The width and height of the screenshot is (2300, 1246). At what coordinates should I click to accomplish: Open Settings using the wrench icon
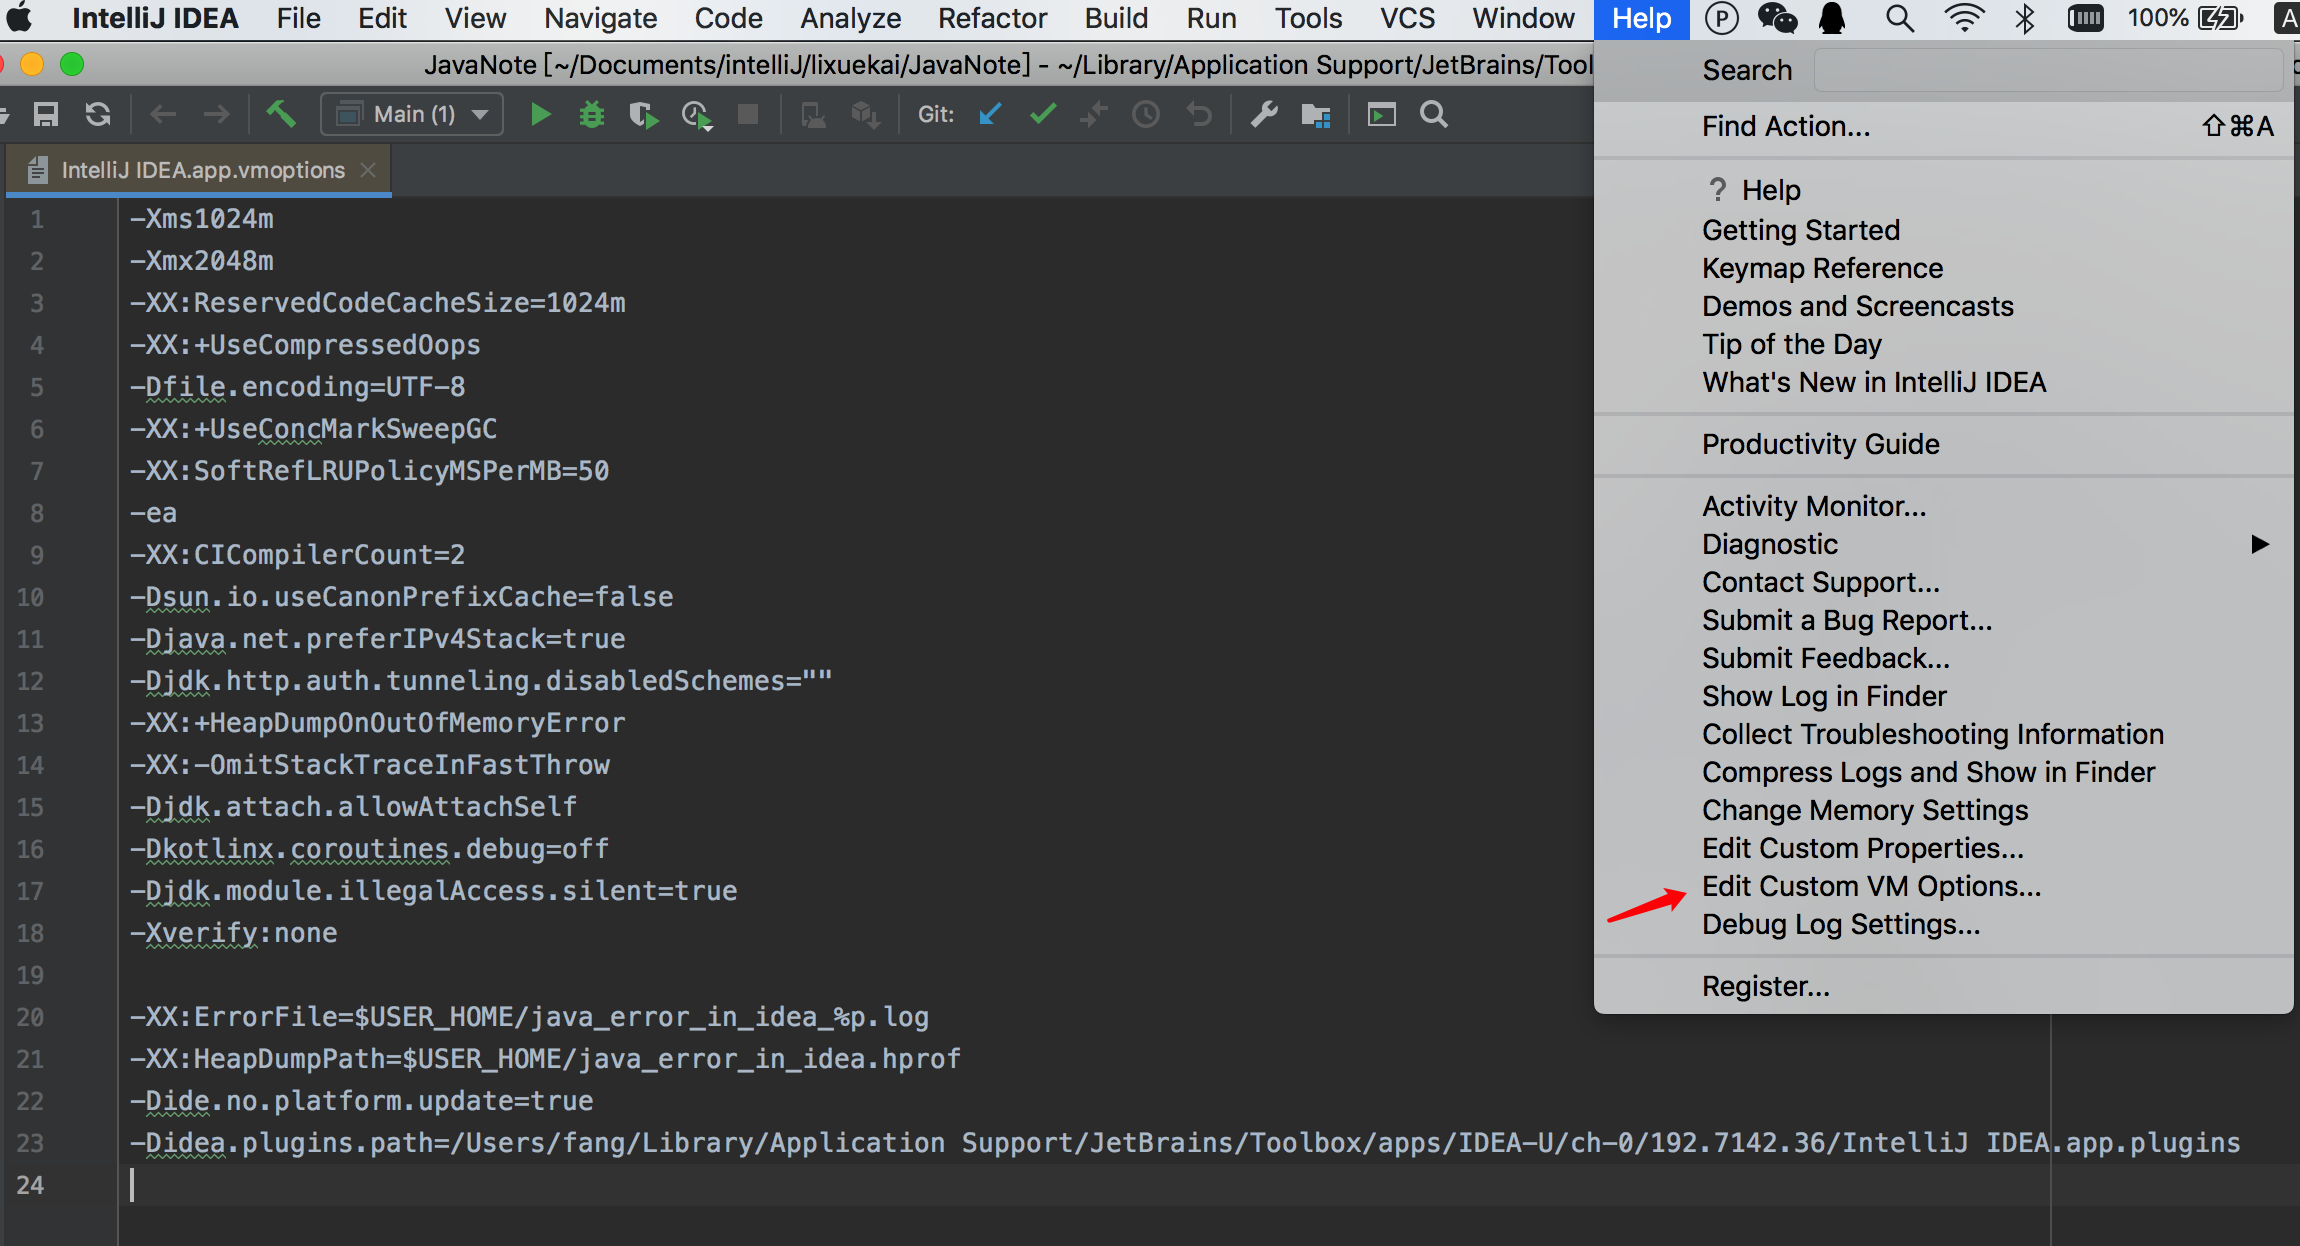point(1264,115)
